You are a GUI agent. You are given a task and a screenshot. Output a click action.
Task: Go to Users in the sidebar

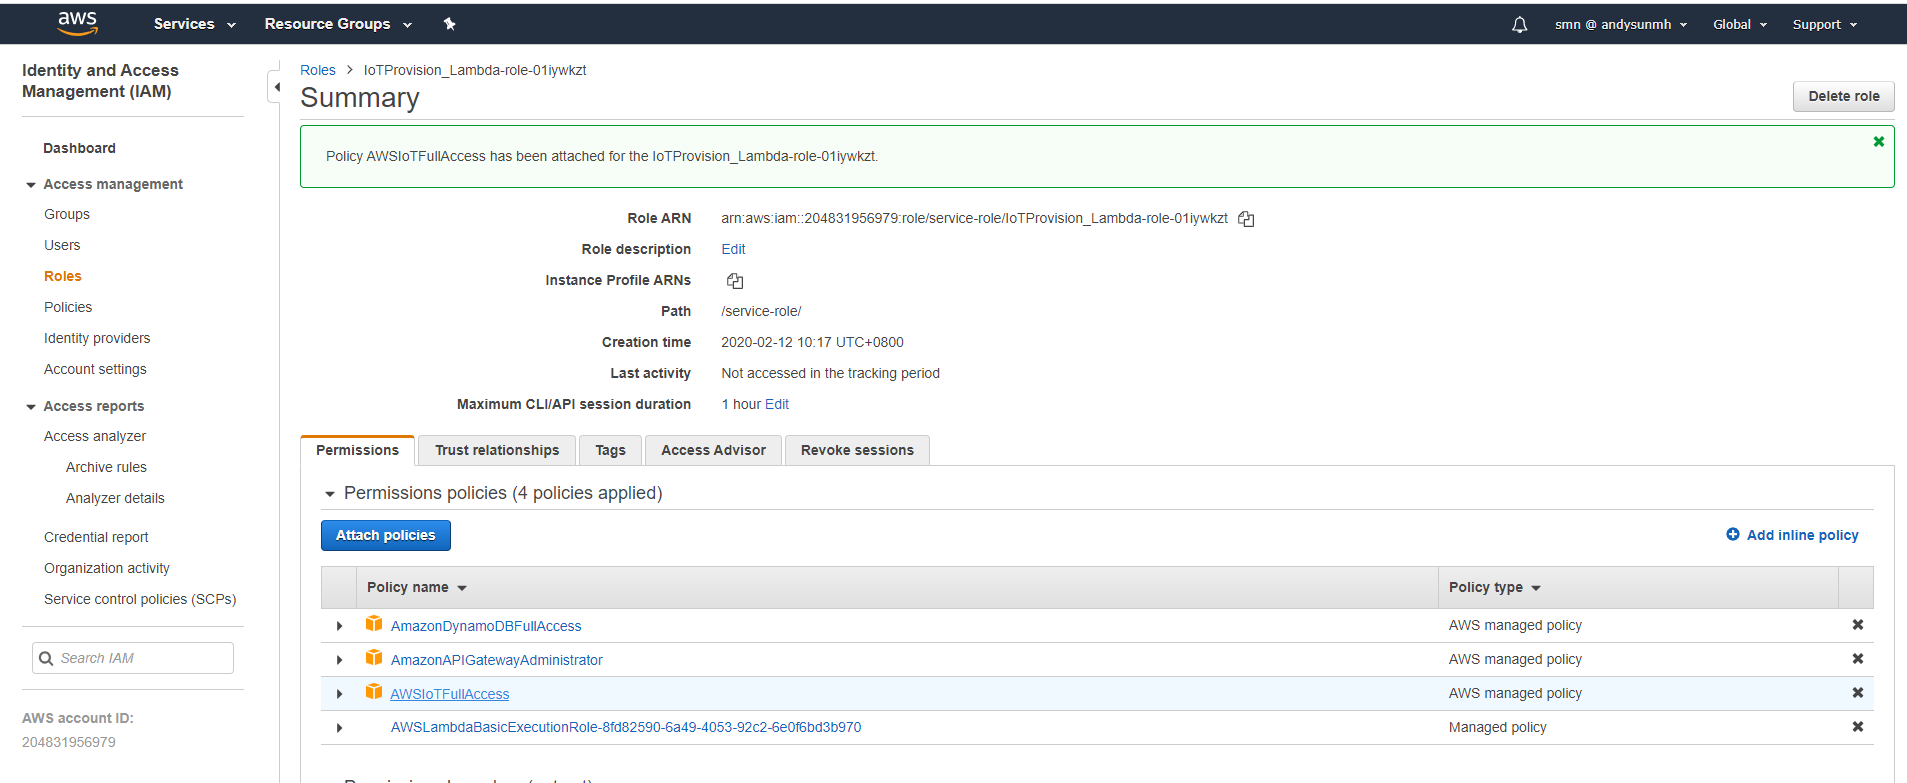[62, 245]
